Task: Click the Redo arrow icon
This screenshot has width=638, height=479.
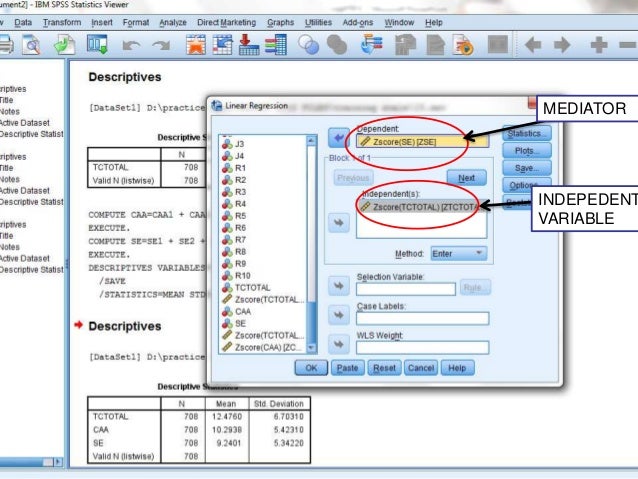Action: [161, 45]
